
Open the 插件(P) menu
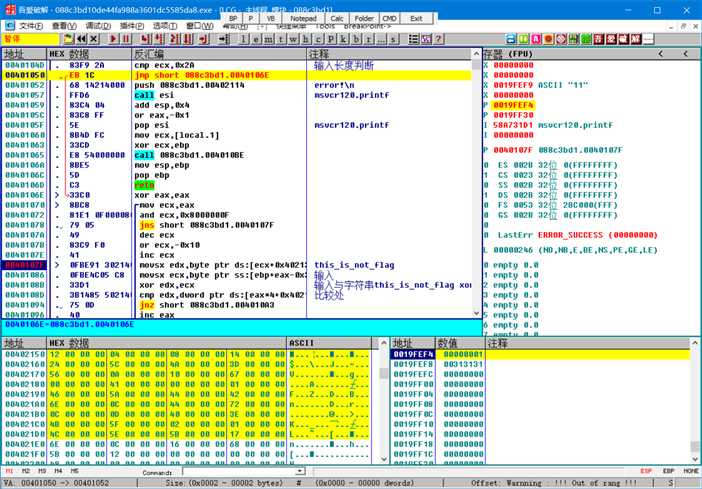(x=132, y=26)
